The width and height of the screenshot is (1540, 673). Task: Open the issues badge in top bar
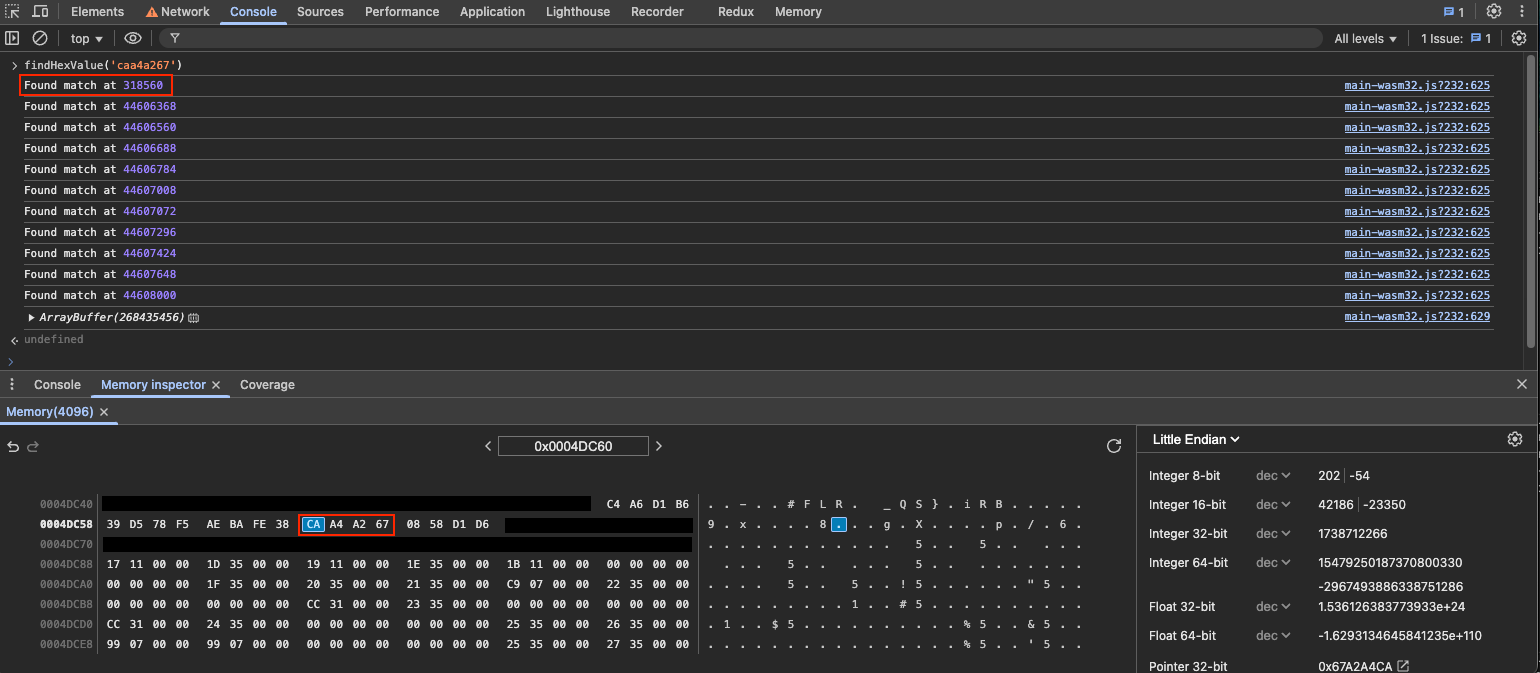tap(1454, 12)
